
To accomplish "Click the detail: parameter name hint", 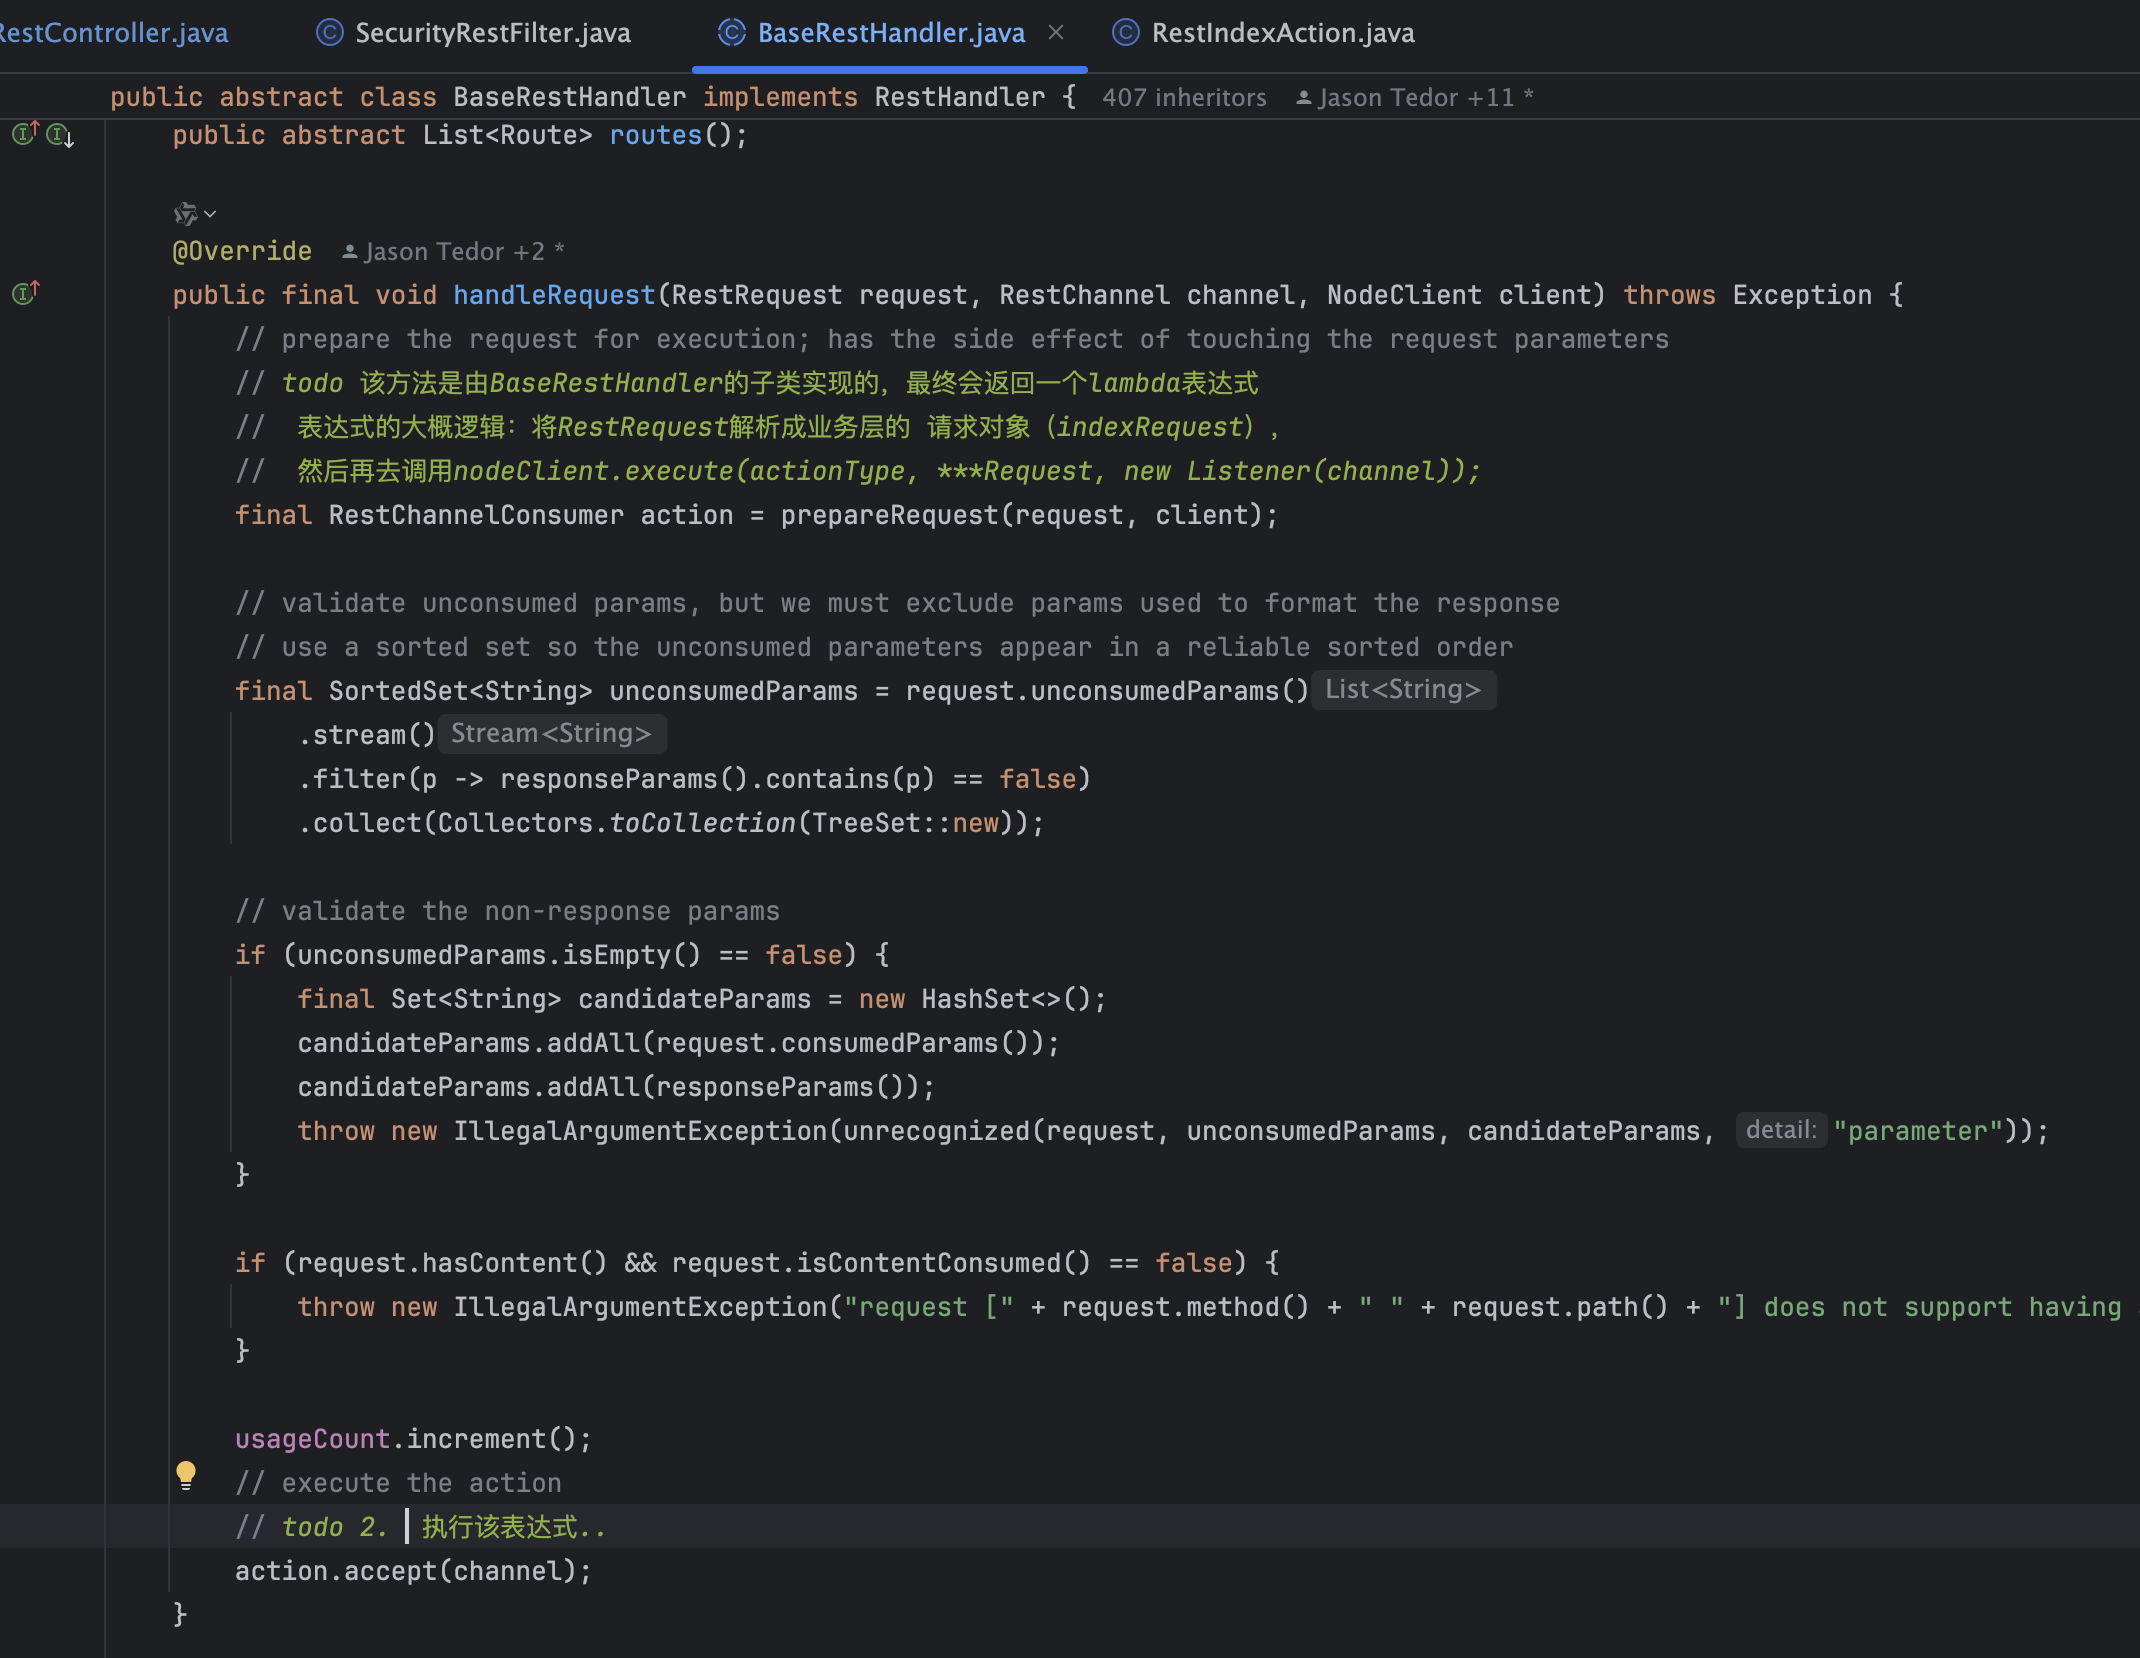I will tap(1781, 1130).
